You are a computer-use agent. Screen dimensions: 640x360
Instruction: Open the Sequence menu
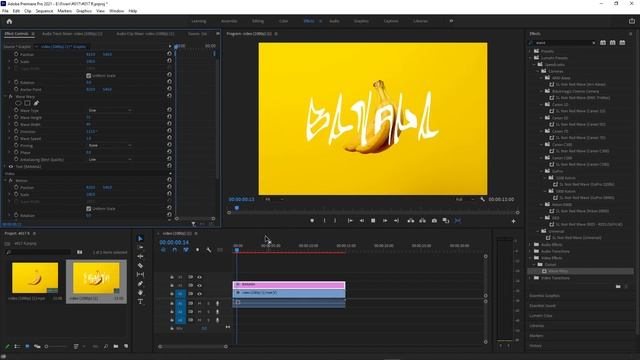[44, 11]
